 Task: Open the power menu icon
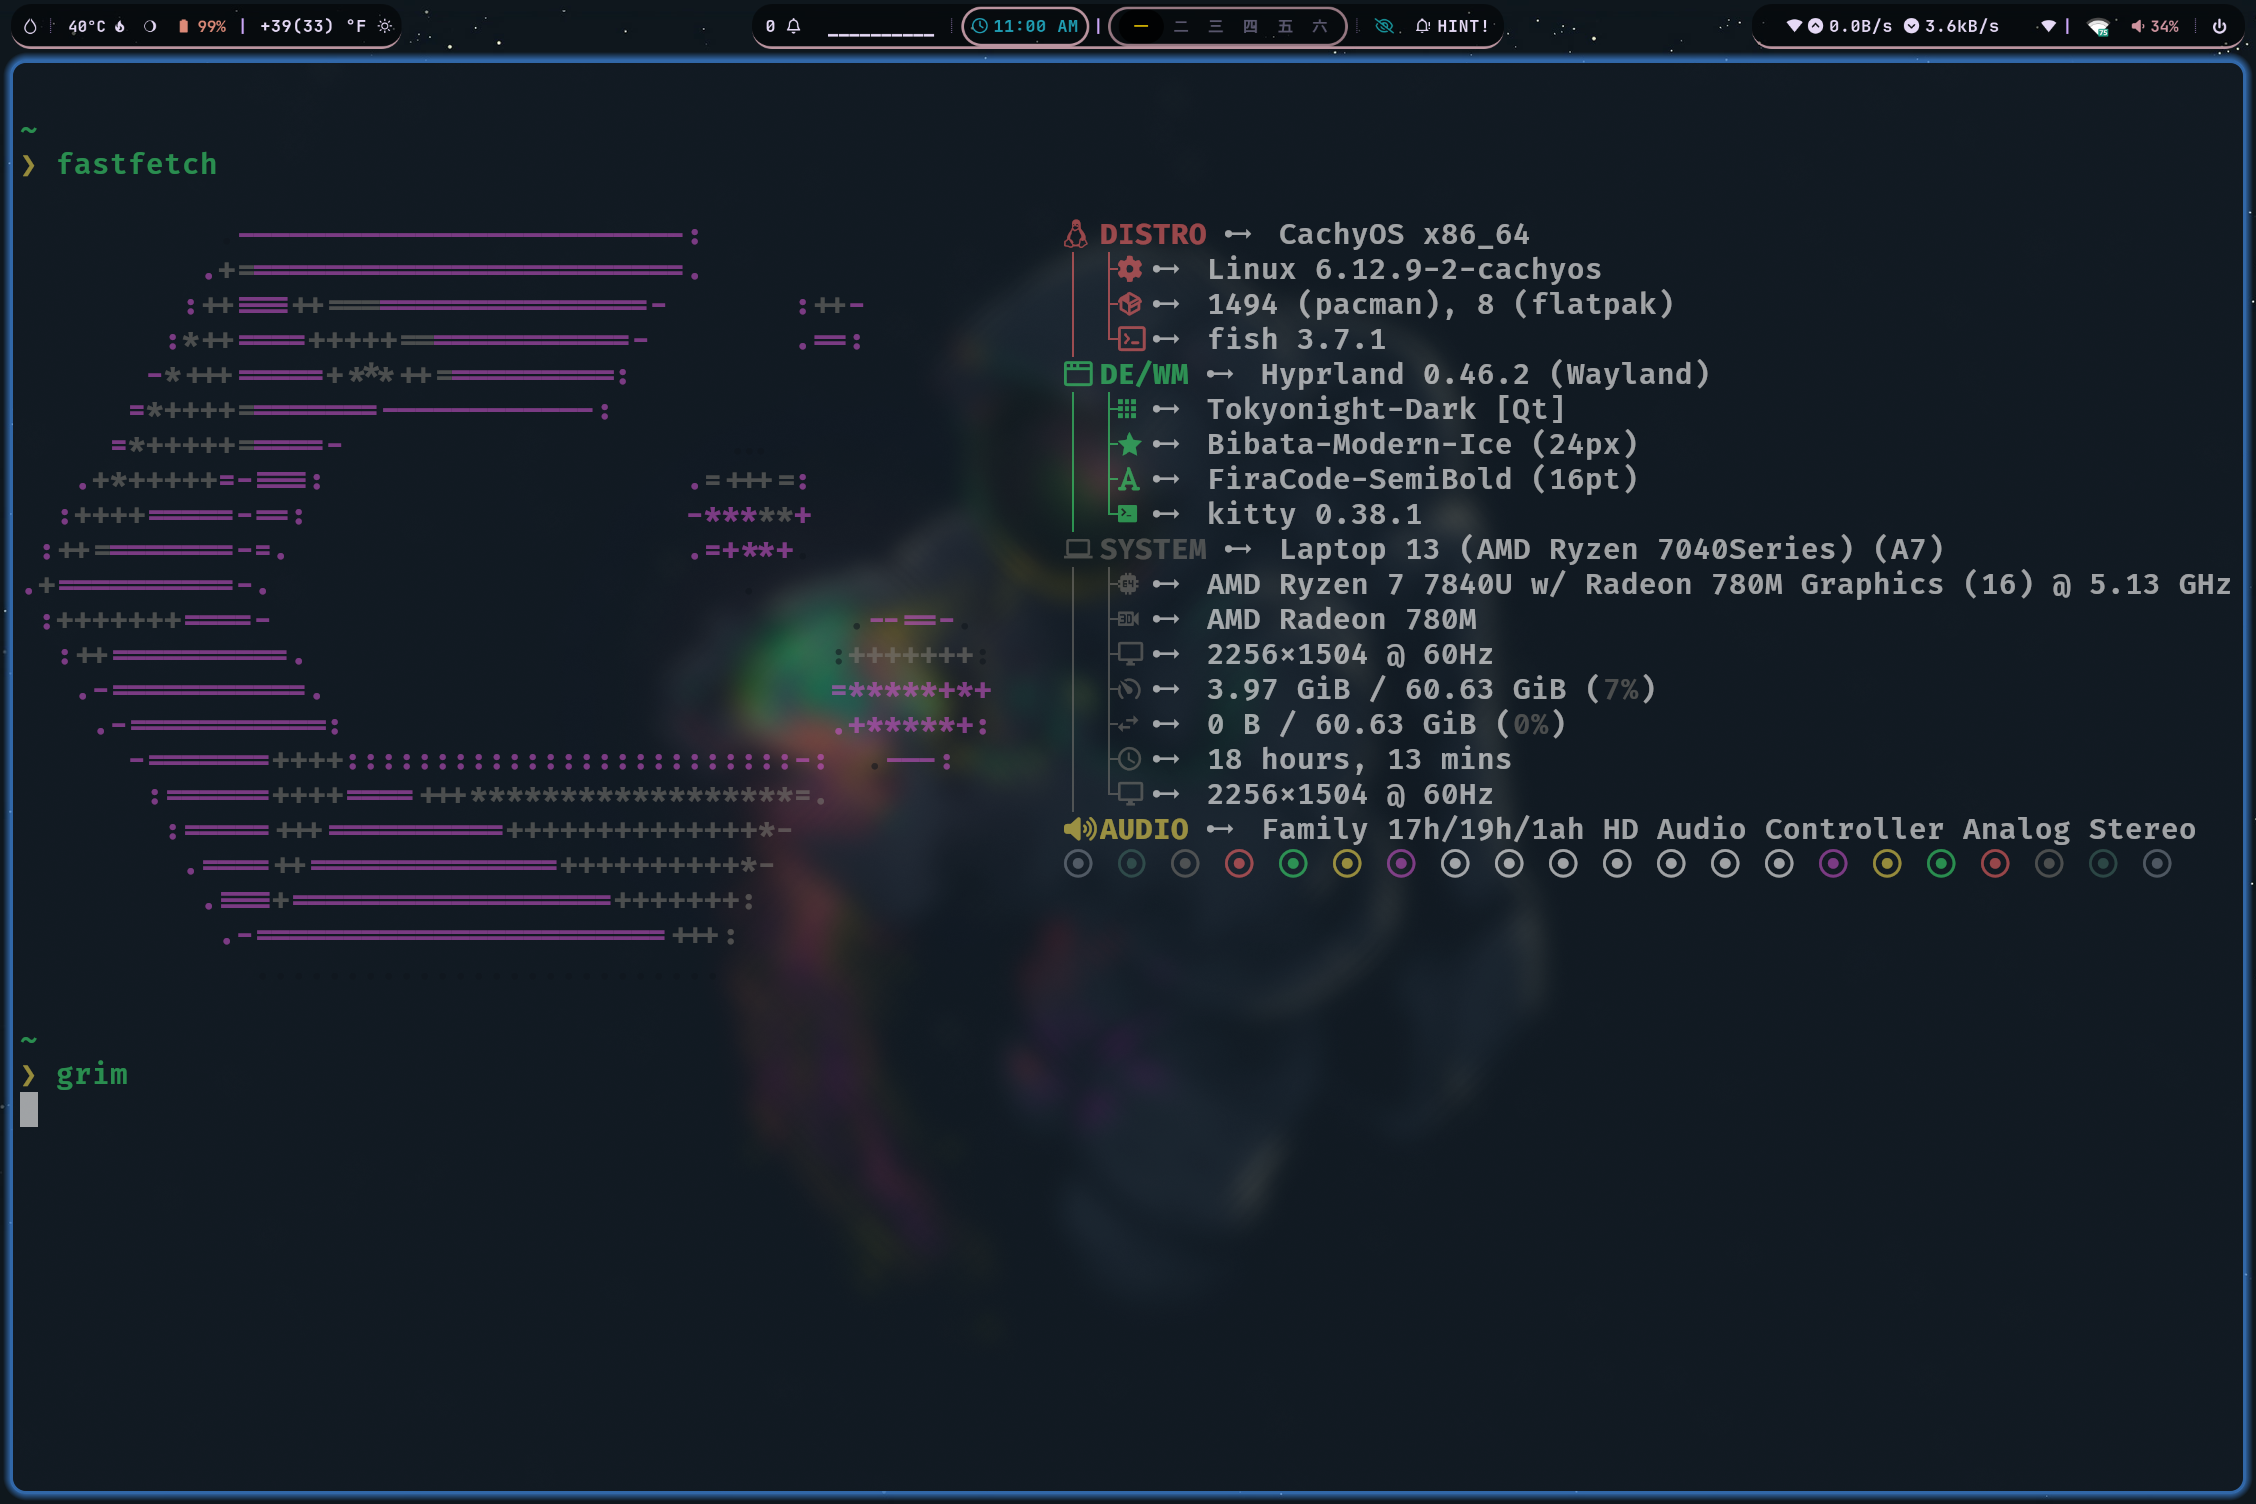coord(2219,26)
